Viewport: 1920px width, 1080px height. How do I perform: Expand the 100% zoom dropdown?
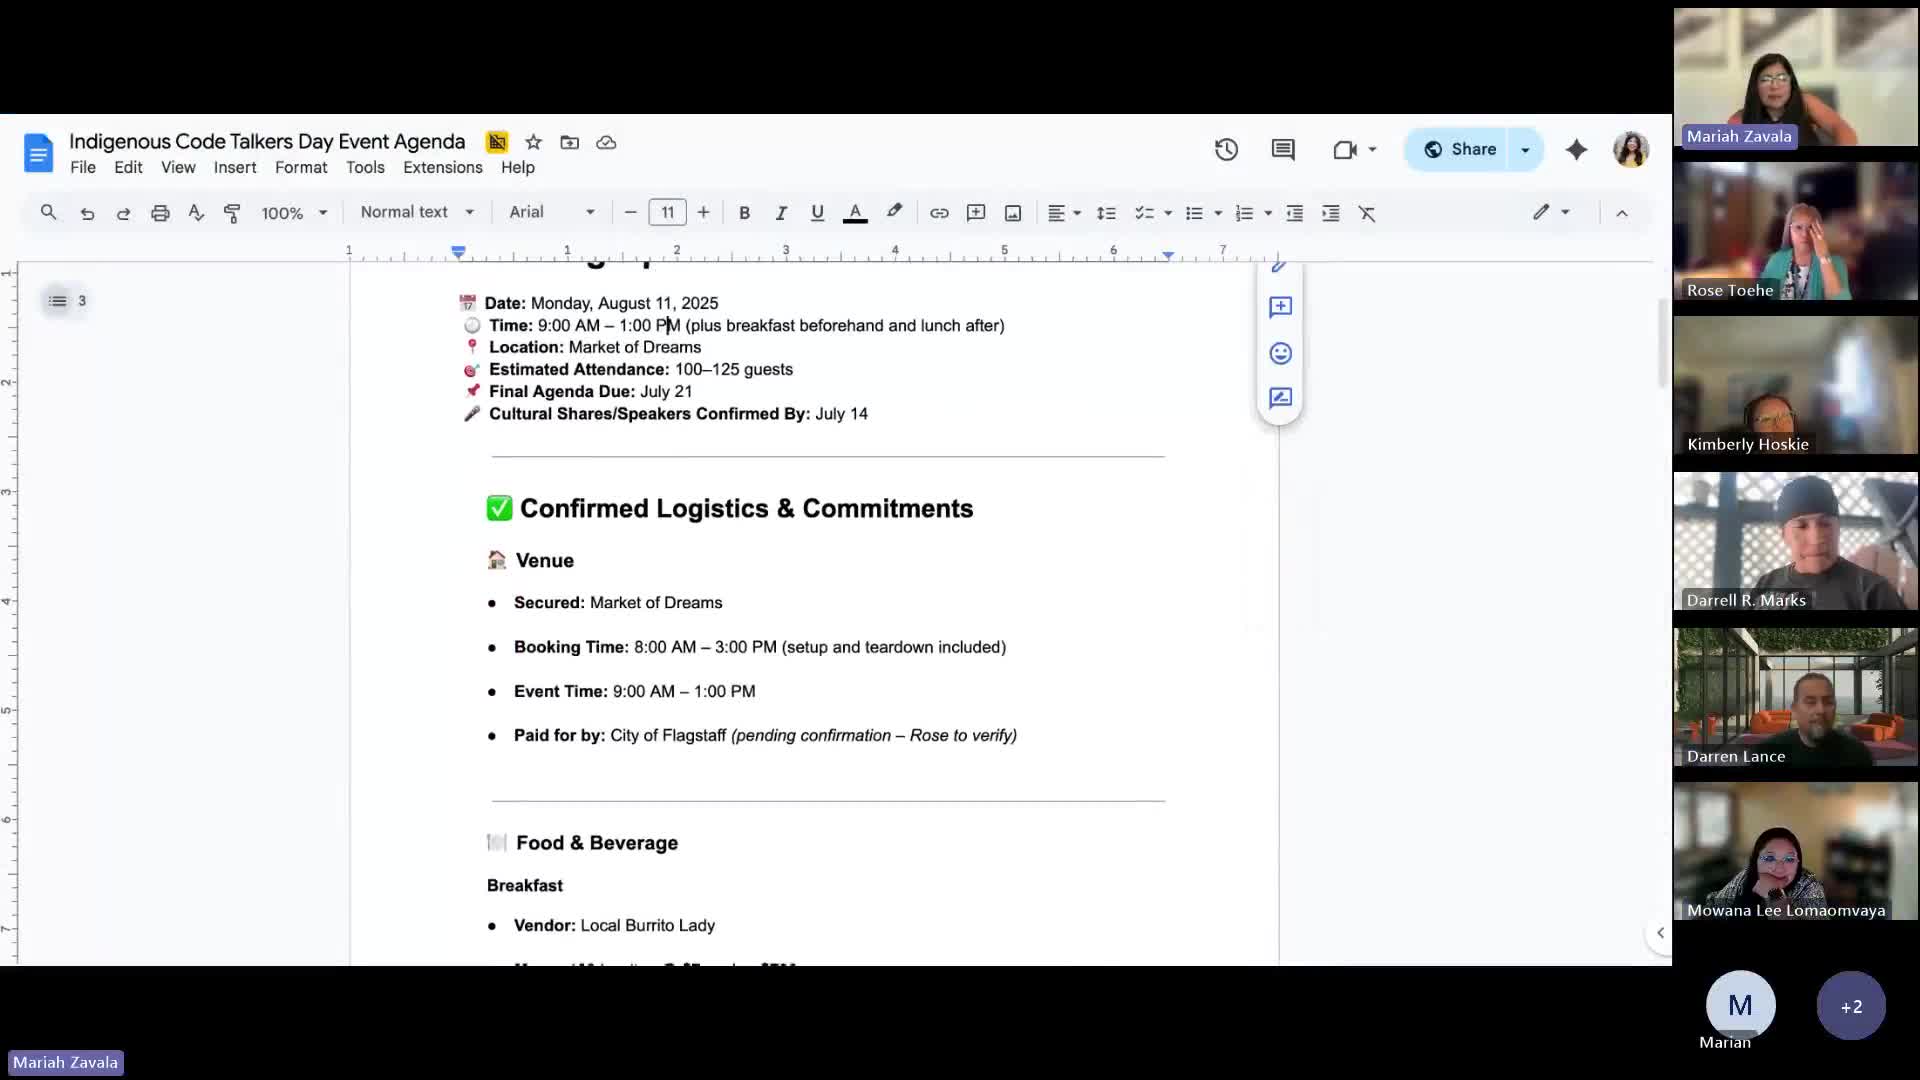[294, 213]
